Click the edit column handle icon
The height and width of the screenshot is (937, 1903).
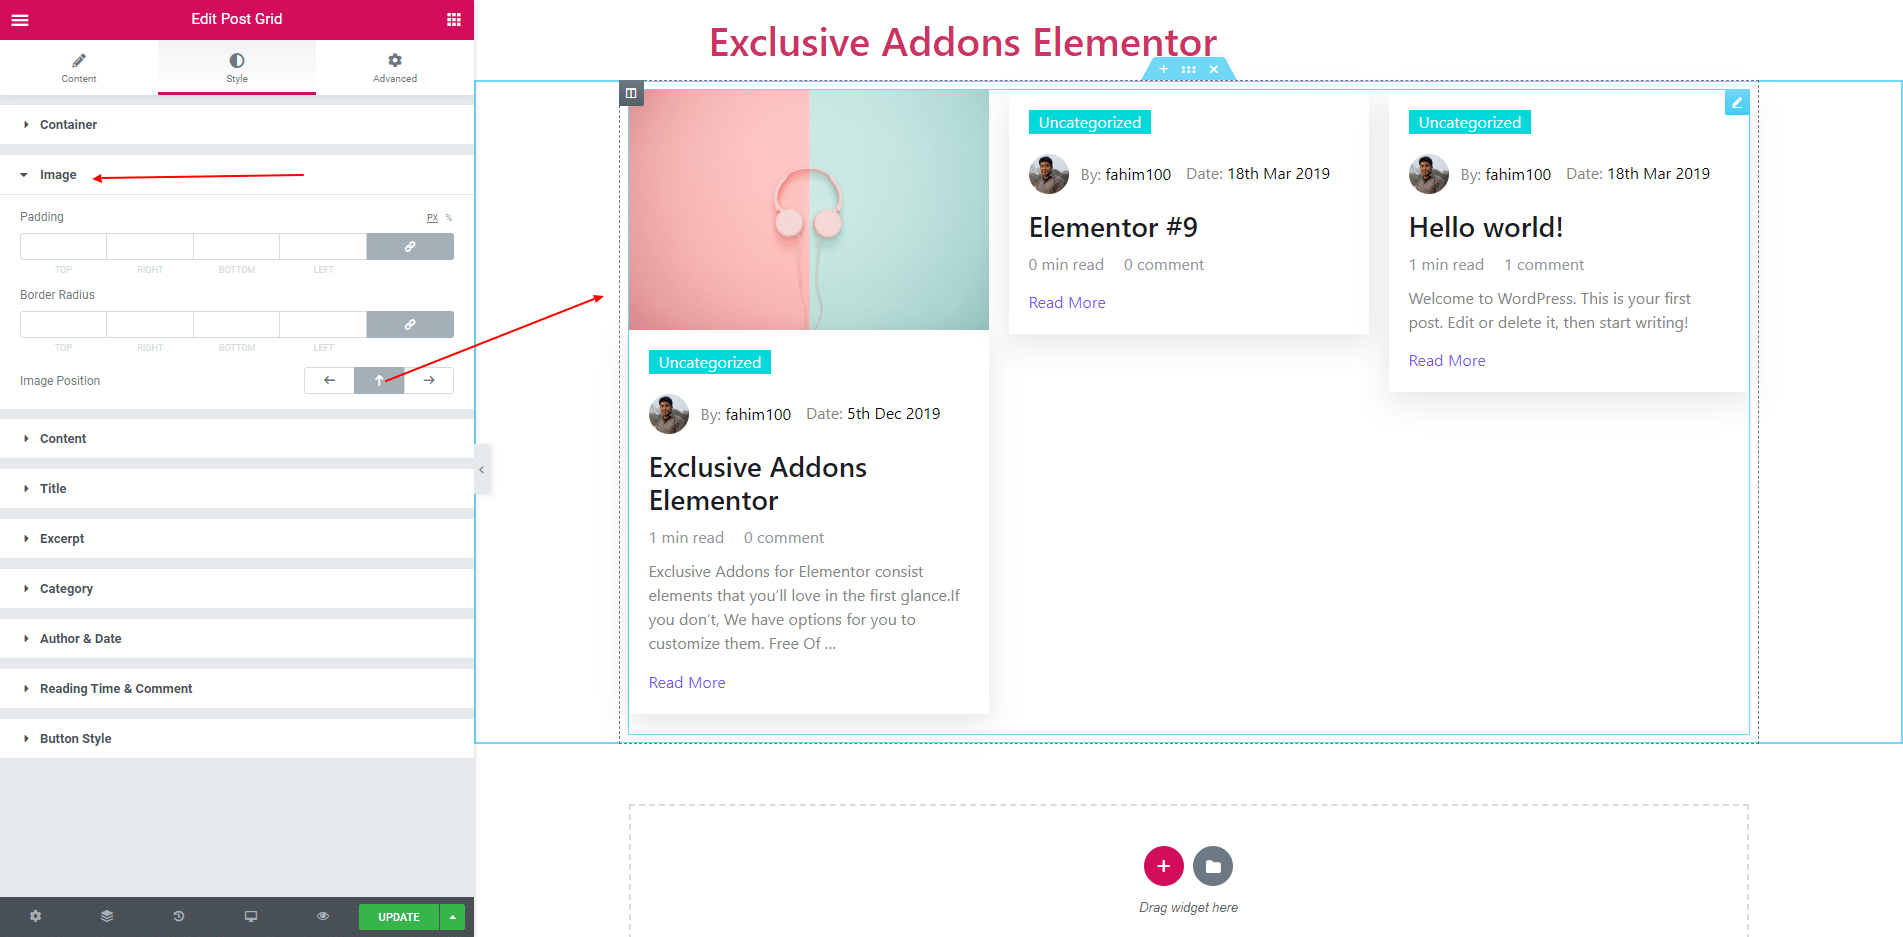(631, 93)
